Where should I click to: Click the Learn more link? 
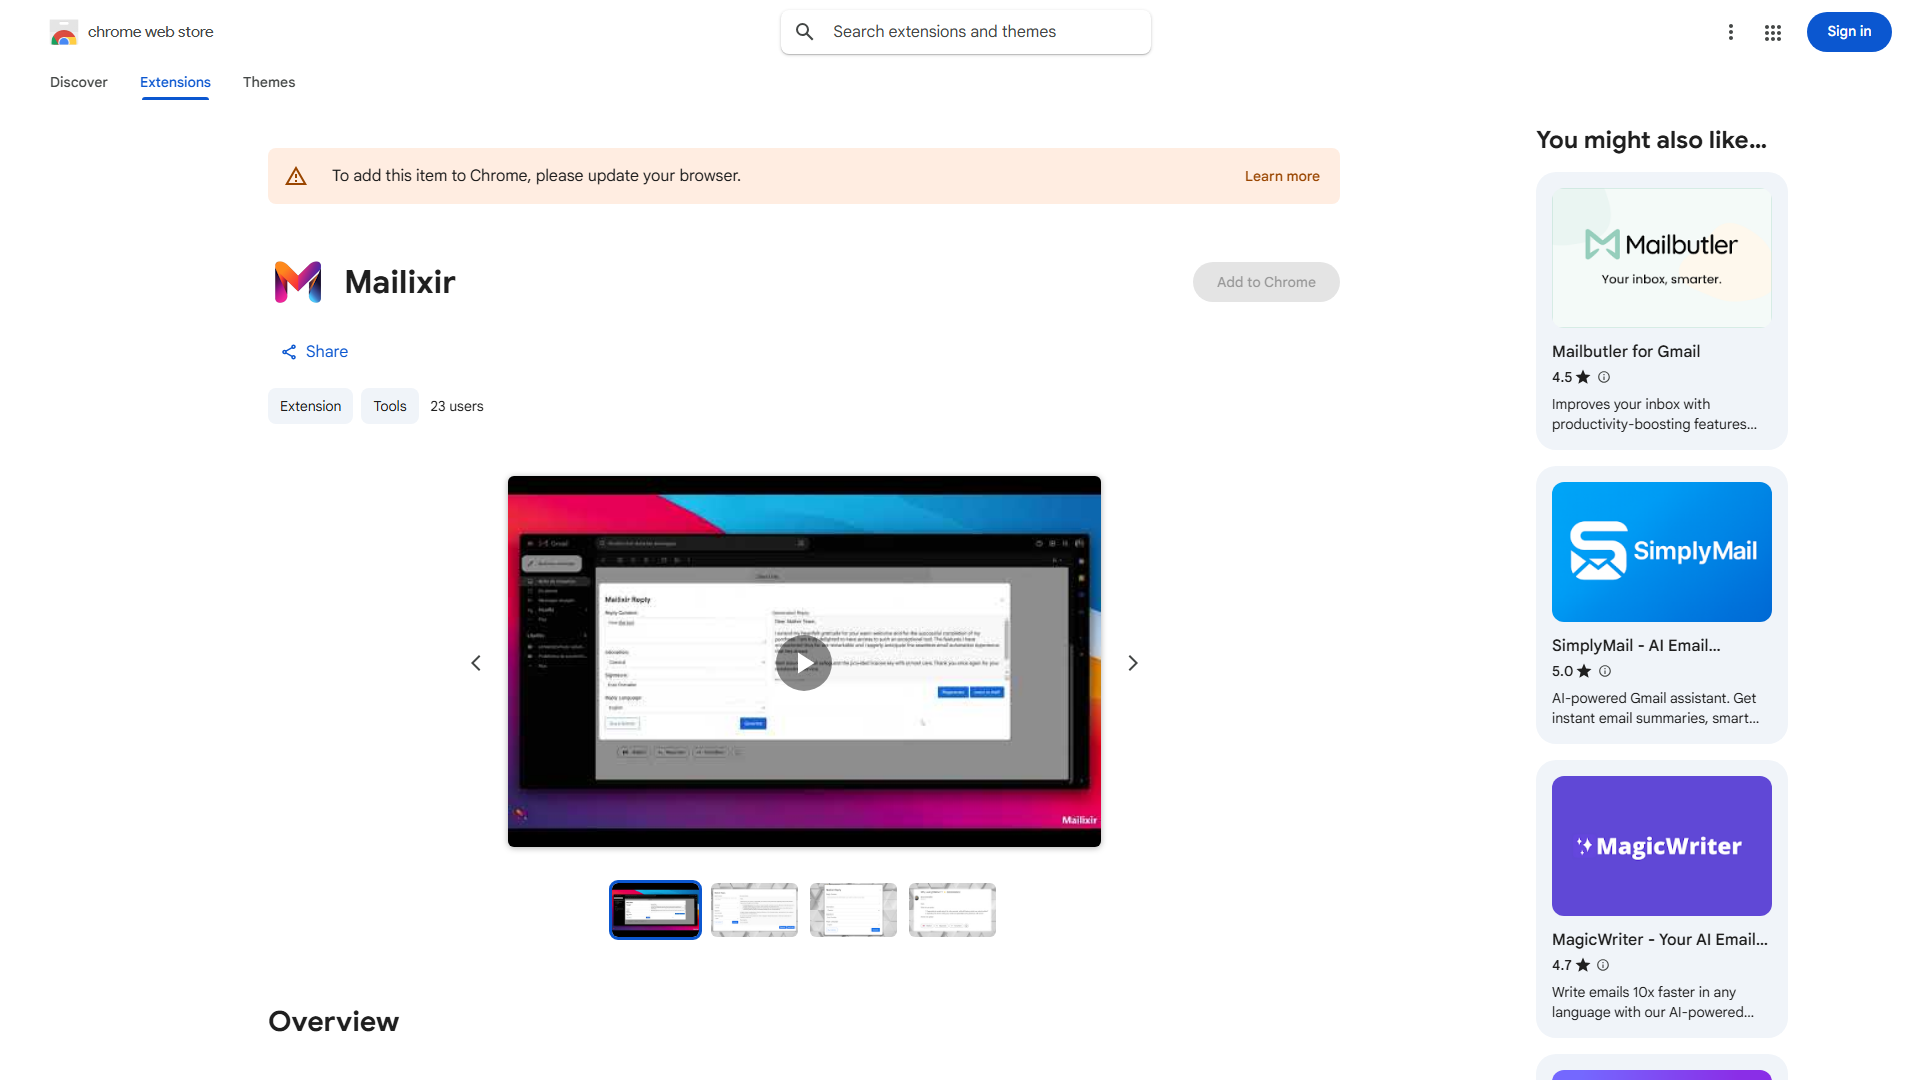[1282, 176]
